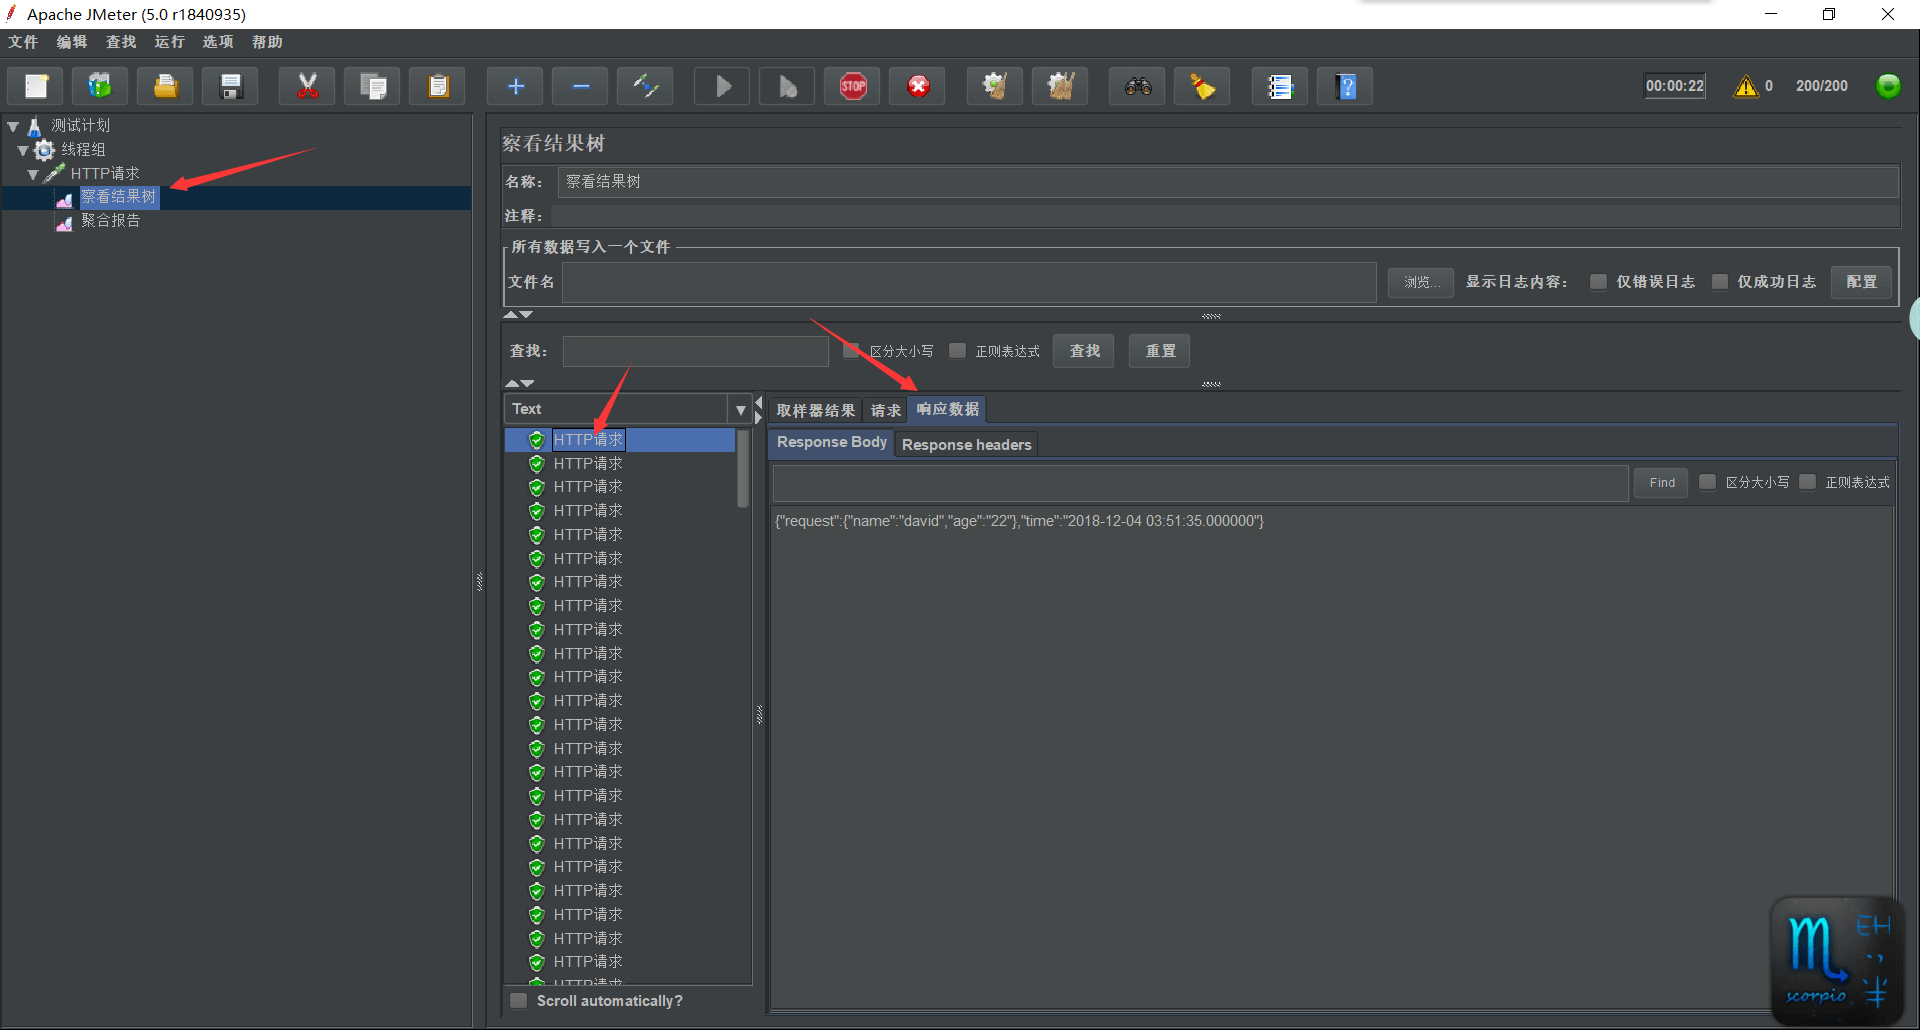Click the Copy icon in toolbar
Viewport: 1920px width, 1030px height.
tap(373, 86)
